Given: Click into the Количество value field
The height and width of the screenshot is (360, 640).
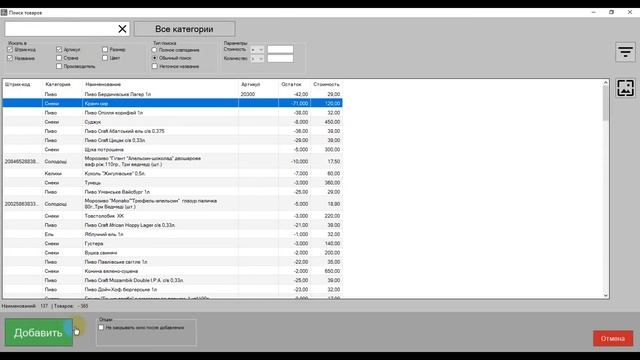Looking at the screenshot, I should 280,59.
